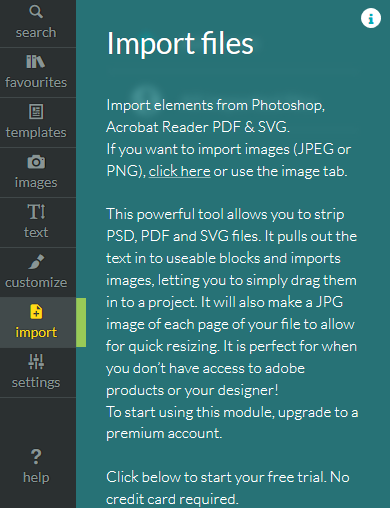The image size is (390, 508).
Task: Click the help label at bottom
Action: coord(36,478)
